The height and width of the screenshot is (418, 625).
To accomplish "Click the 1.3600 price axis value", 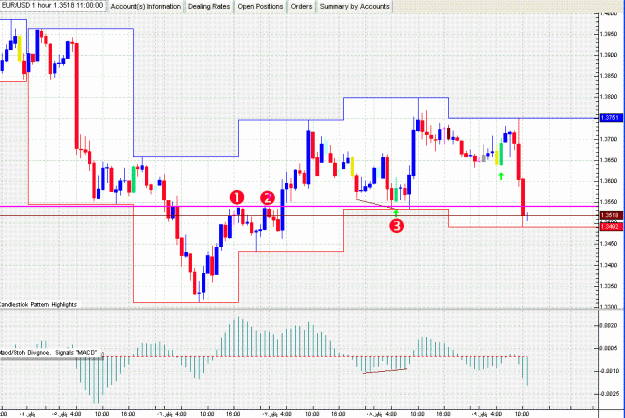I will [609, 181].
